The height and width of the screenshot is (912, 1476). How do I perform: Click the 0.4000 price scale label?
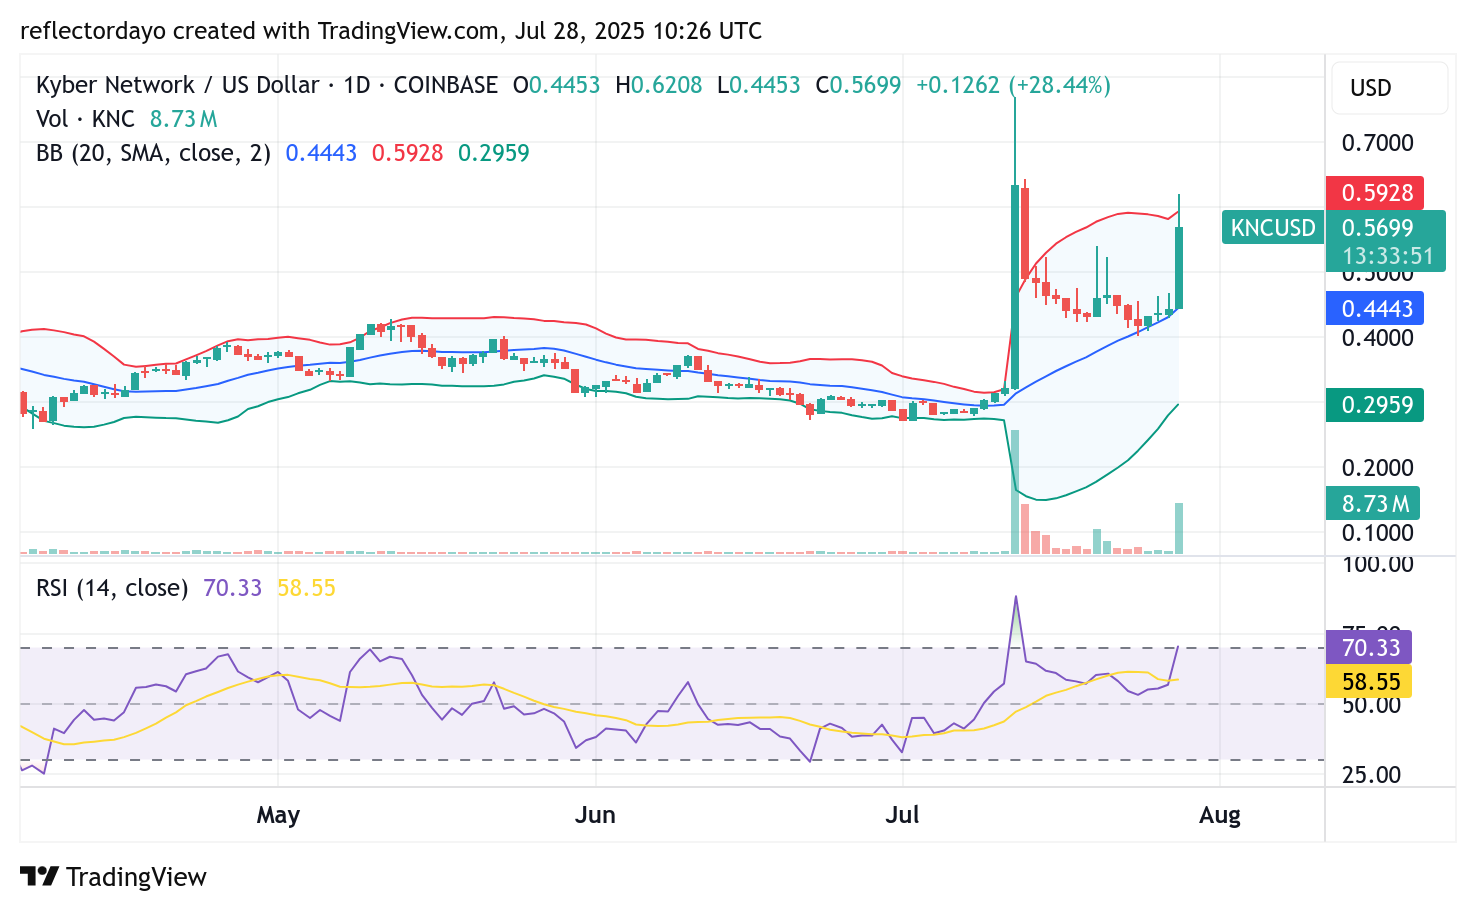(1377, 338)
